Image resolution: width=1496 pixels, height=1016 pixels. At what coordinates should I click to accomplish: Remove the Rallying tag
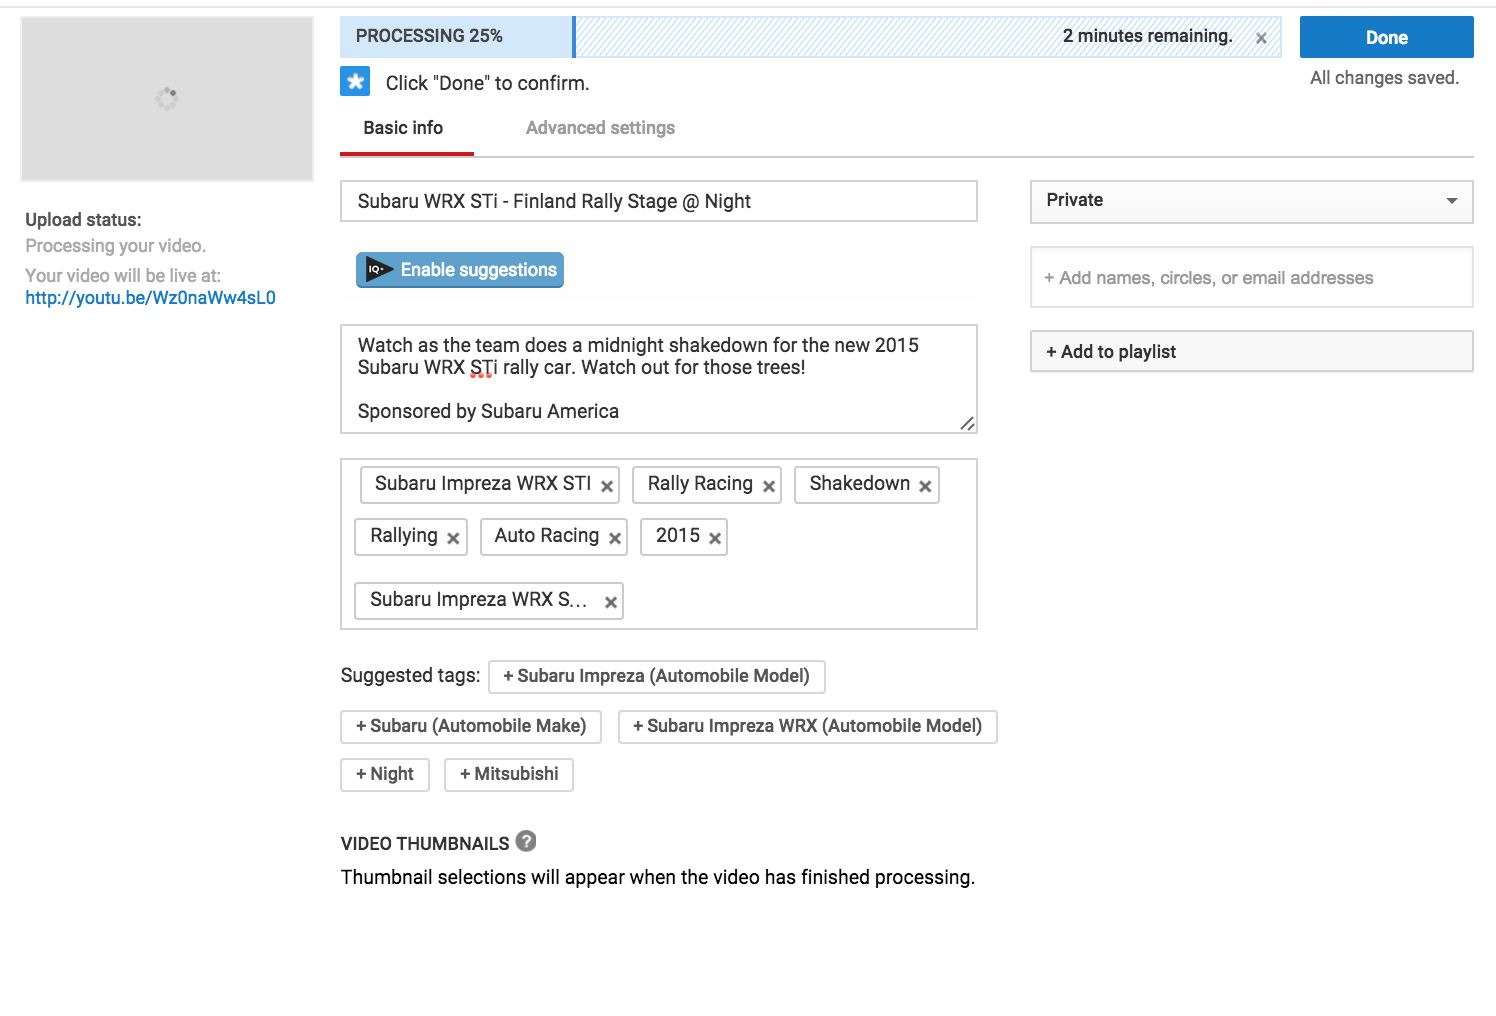(453, 538)
